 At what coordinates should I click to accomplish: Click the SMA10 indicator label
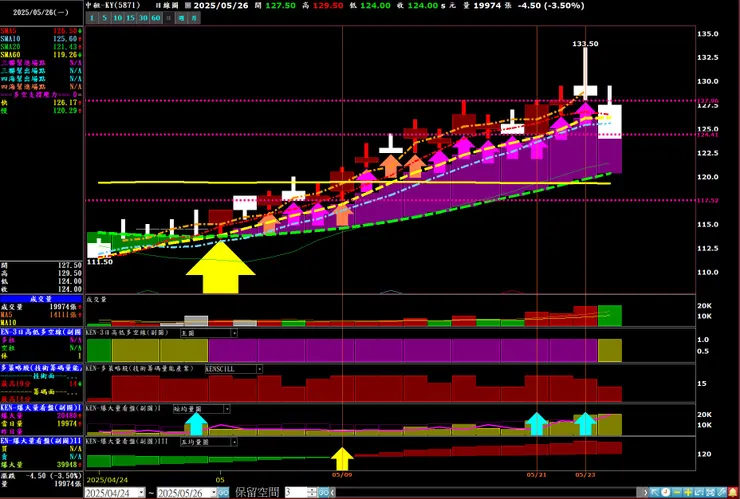[x=10, y=39]
